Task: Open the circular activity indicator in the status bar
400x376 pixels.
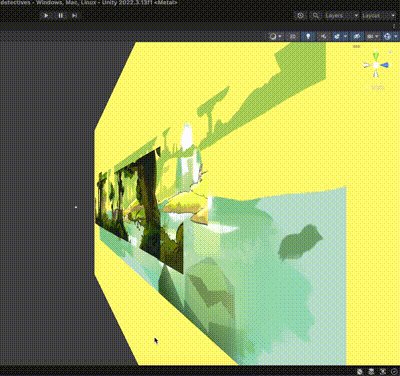Action: pos(394,371)
